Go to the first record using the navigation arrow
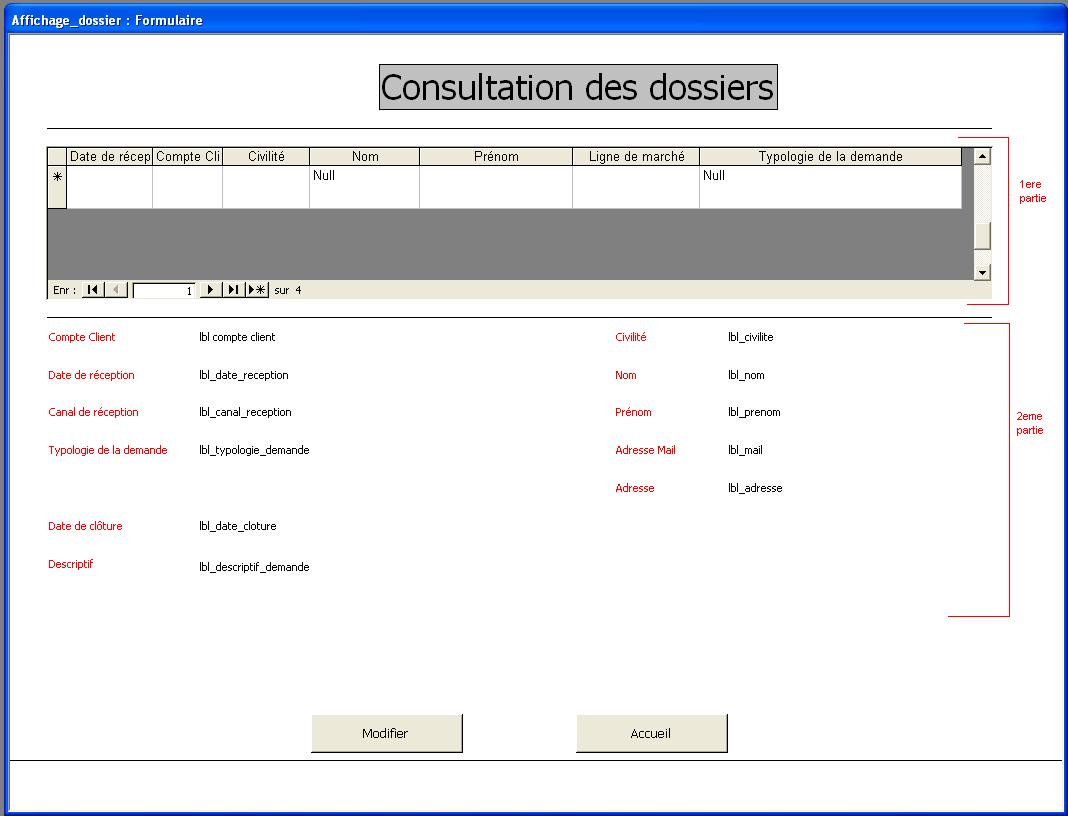Image resolution: width=1068 pixels, height=816 pixels. click(x=93, y=289)
